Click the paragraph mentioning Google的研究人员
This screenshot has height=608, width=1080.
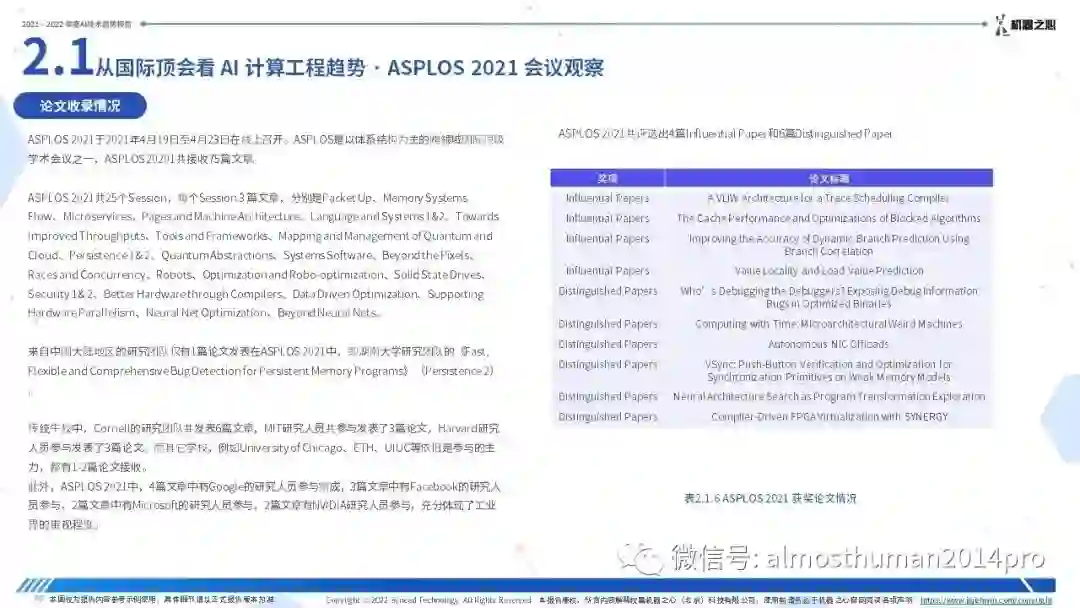(263, 505)
